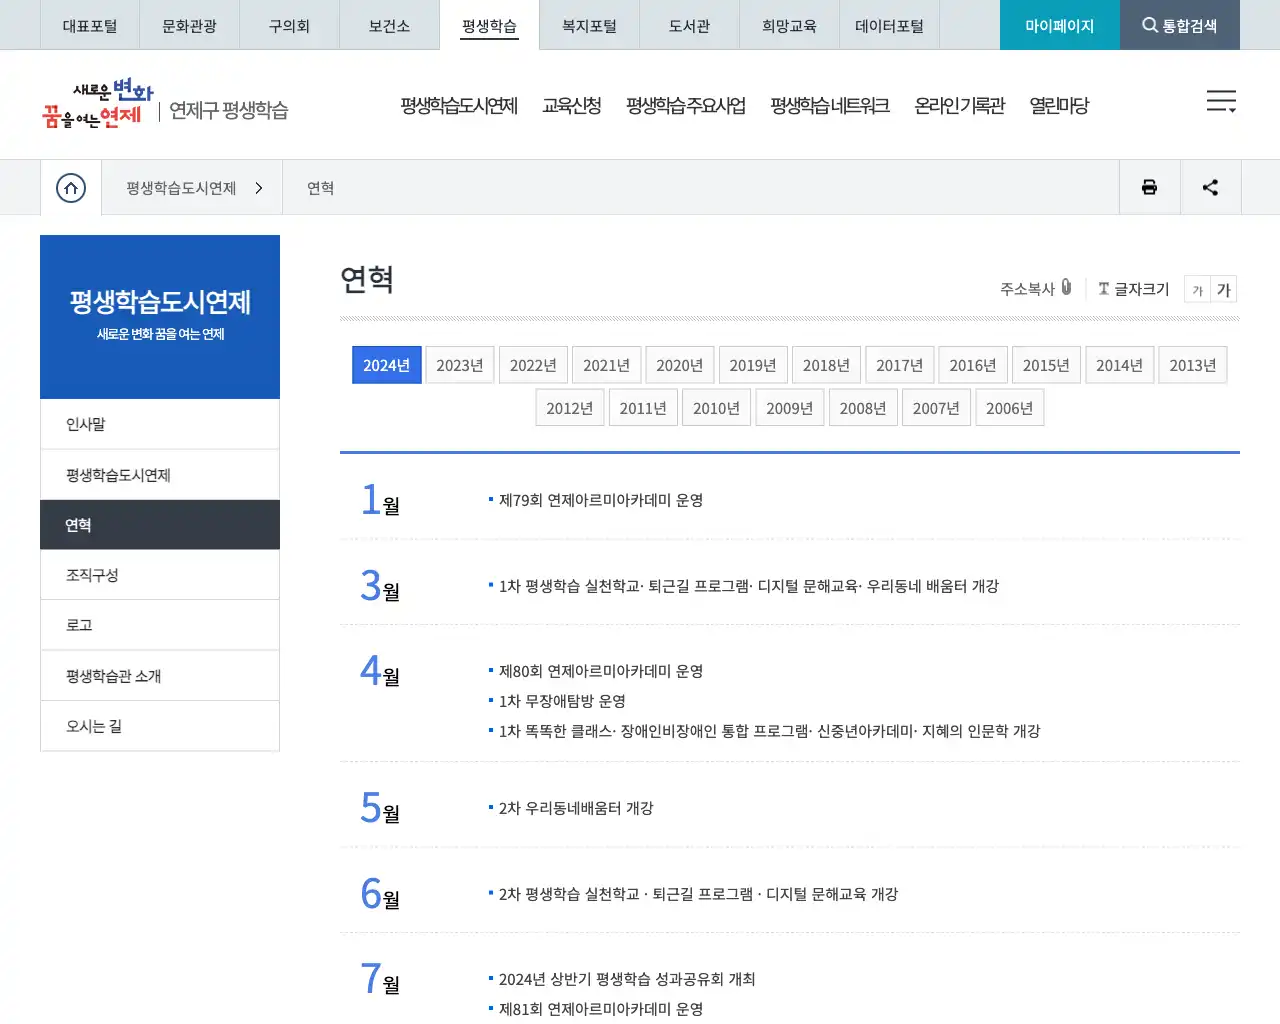
Task: Open the 교육신청 menu
Action: pyautogui.click(x=572, y=104)
